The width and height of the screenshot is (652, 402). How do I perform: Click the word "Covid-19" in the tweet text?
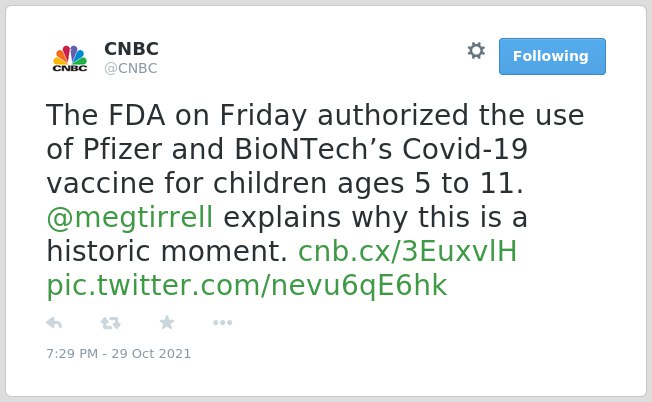(465, 149)
